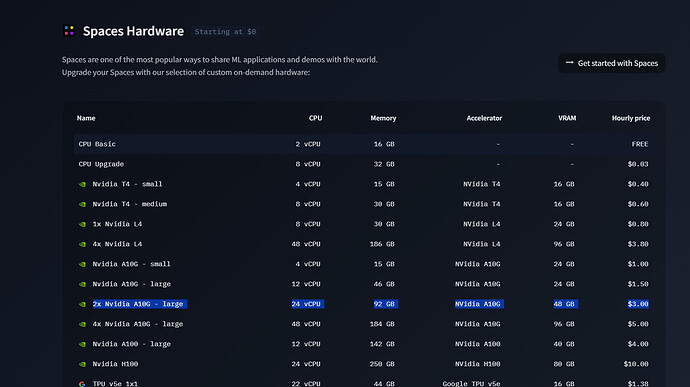690x387 pixels.
Task: Select '4x Nvidia A10G - large' name
Action: pos(137,324)
